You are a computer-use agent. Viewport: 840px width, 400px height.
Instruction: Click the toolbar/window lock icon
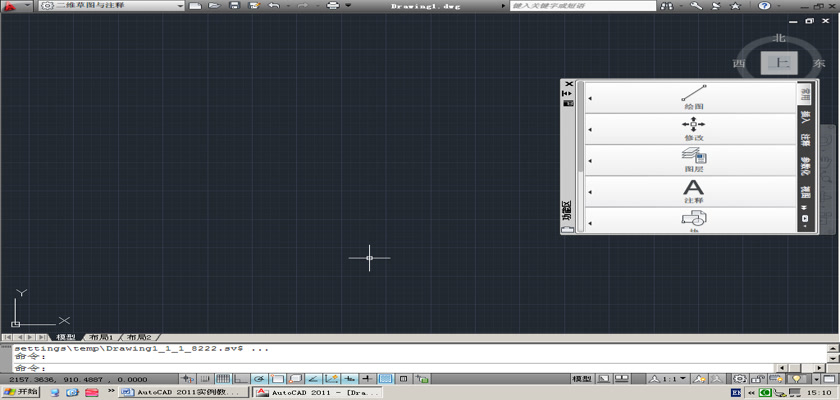point(758,379)
